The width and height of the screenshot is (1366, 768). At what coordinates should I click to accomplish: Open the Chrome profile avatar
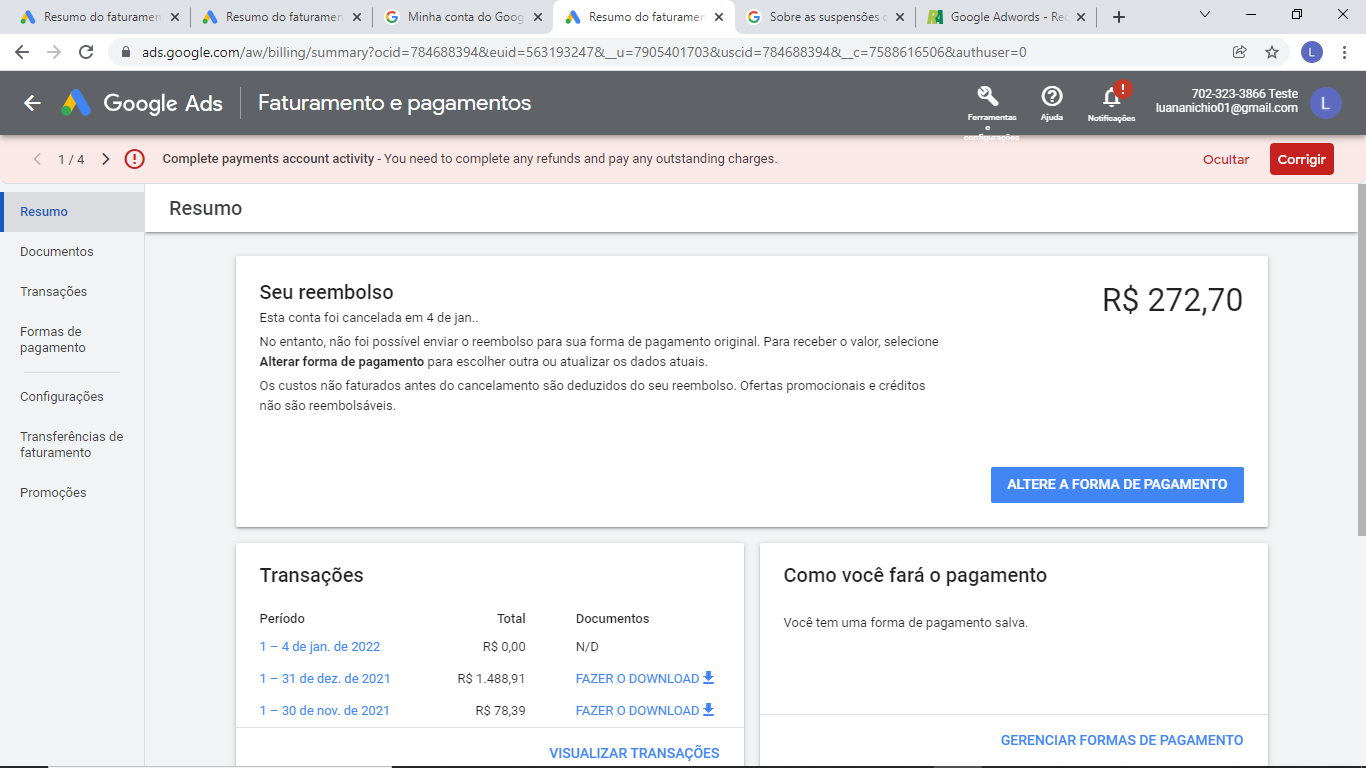coord(1312,52)
